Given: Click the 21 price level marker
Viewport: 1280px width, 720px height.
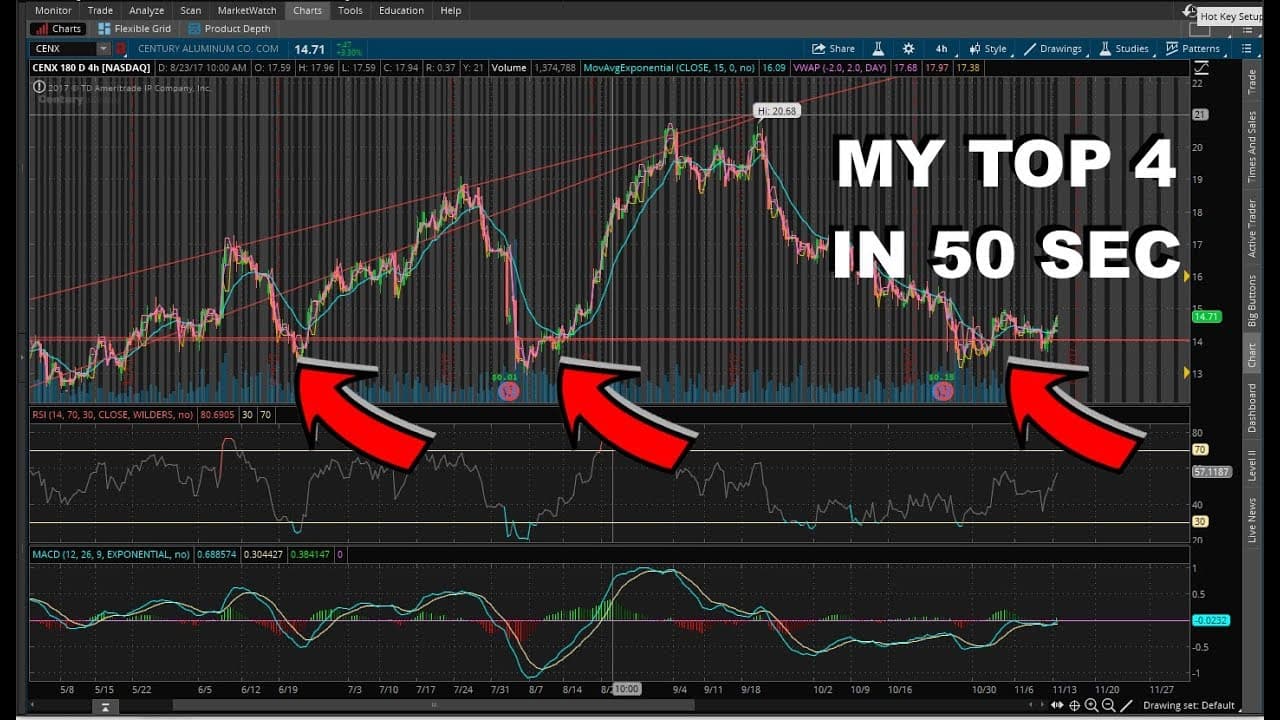Looking at the screenshot, I should pos(1201,115).
